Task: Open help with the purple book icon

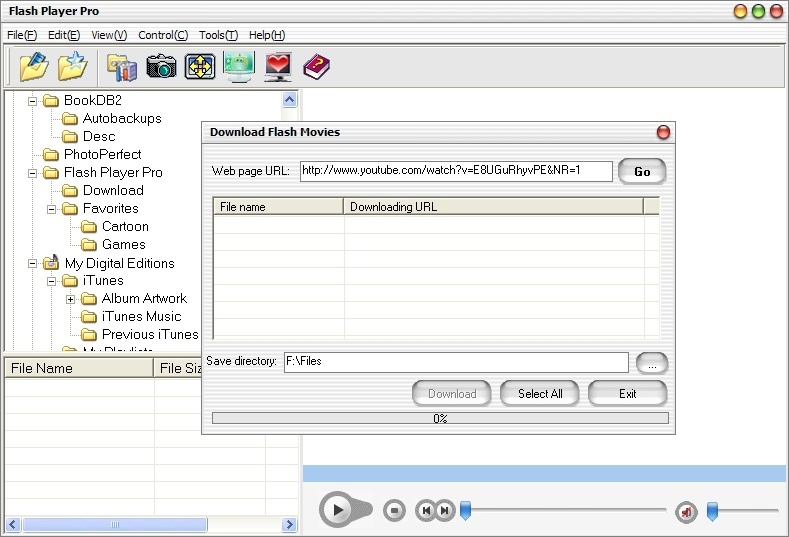Action: (x=317, y=66)
